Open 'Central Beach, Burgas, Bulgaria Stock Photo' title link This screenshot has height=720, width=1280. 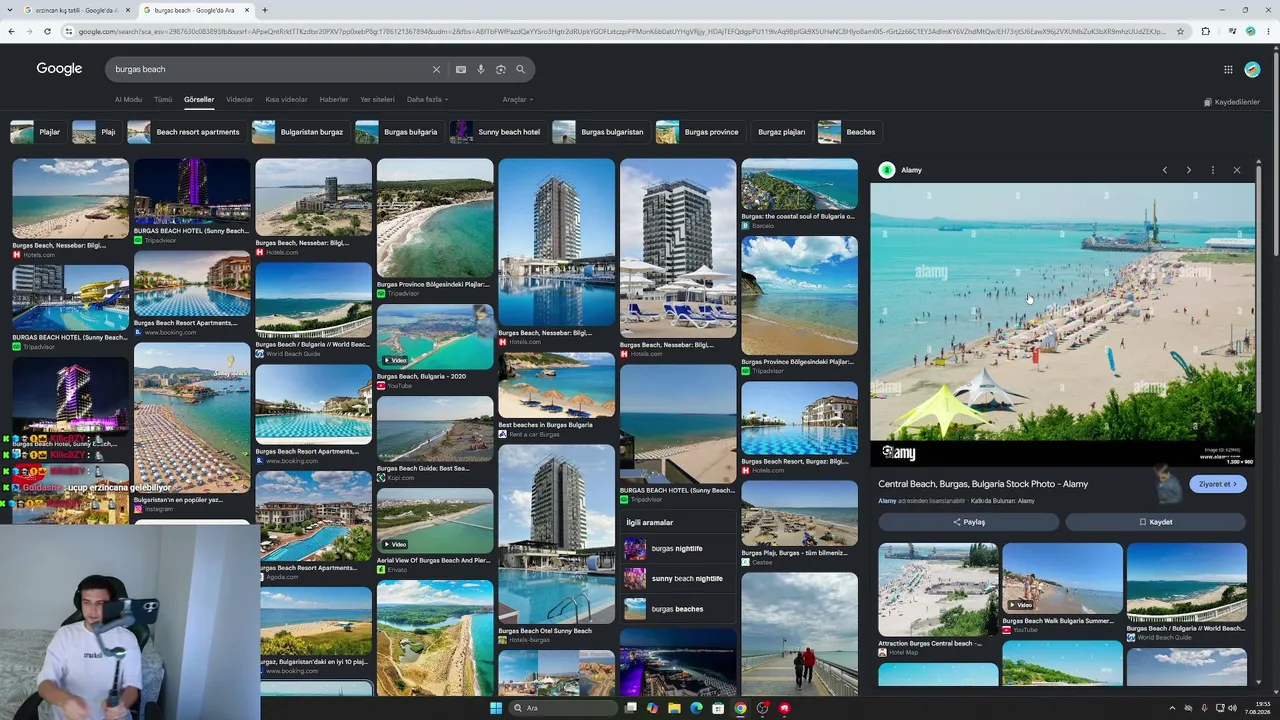click(983, 484)
